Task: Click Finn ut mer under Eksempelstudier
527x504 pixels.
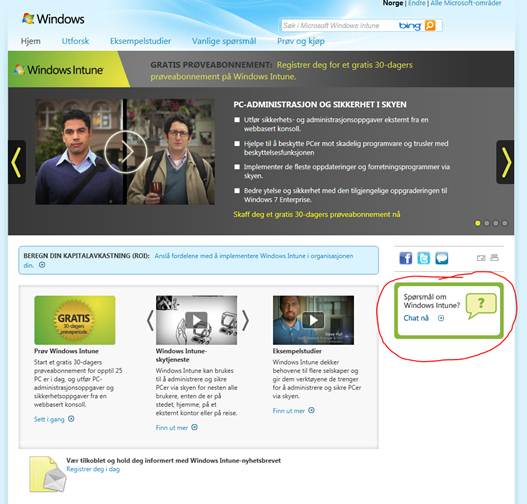Action: coord(289,411)
